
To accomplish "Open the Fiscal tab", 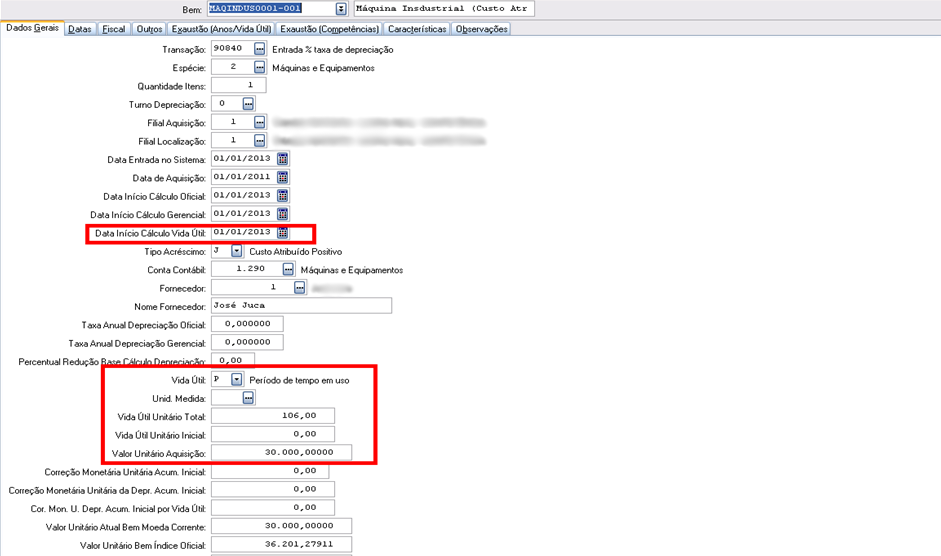I will [113, 29].
